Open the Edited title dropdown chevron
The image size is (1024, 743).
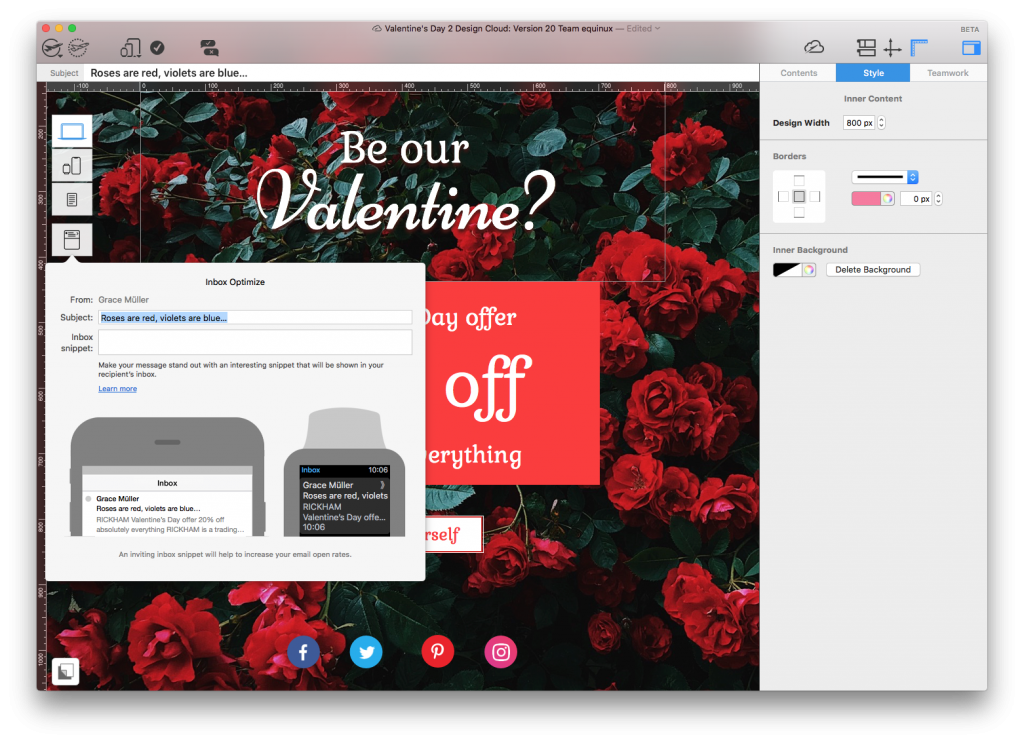[x=657, y=28]
